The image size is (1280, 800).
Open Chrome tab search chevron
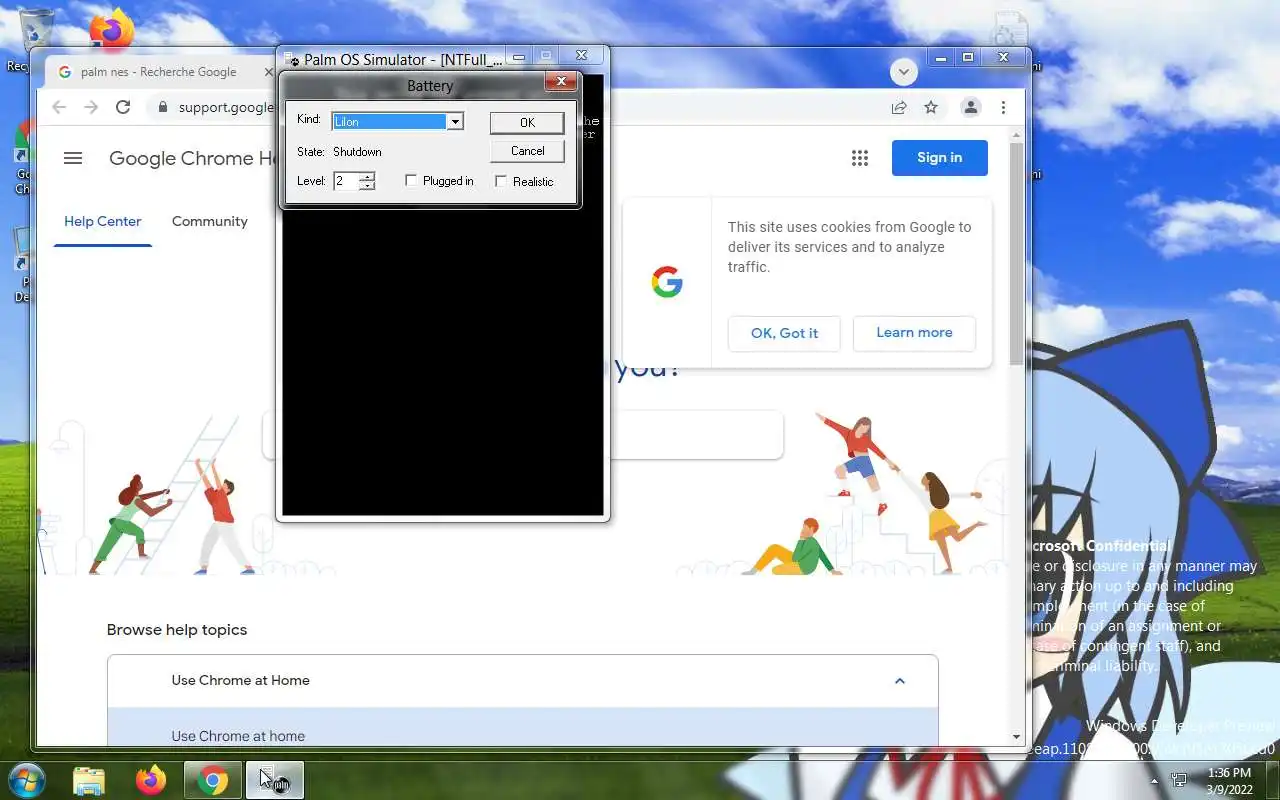coord(904,72)
